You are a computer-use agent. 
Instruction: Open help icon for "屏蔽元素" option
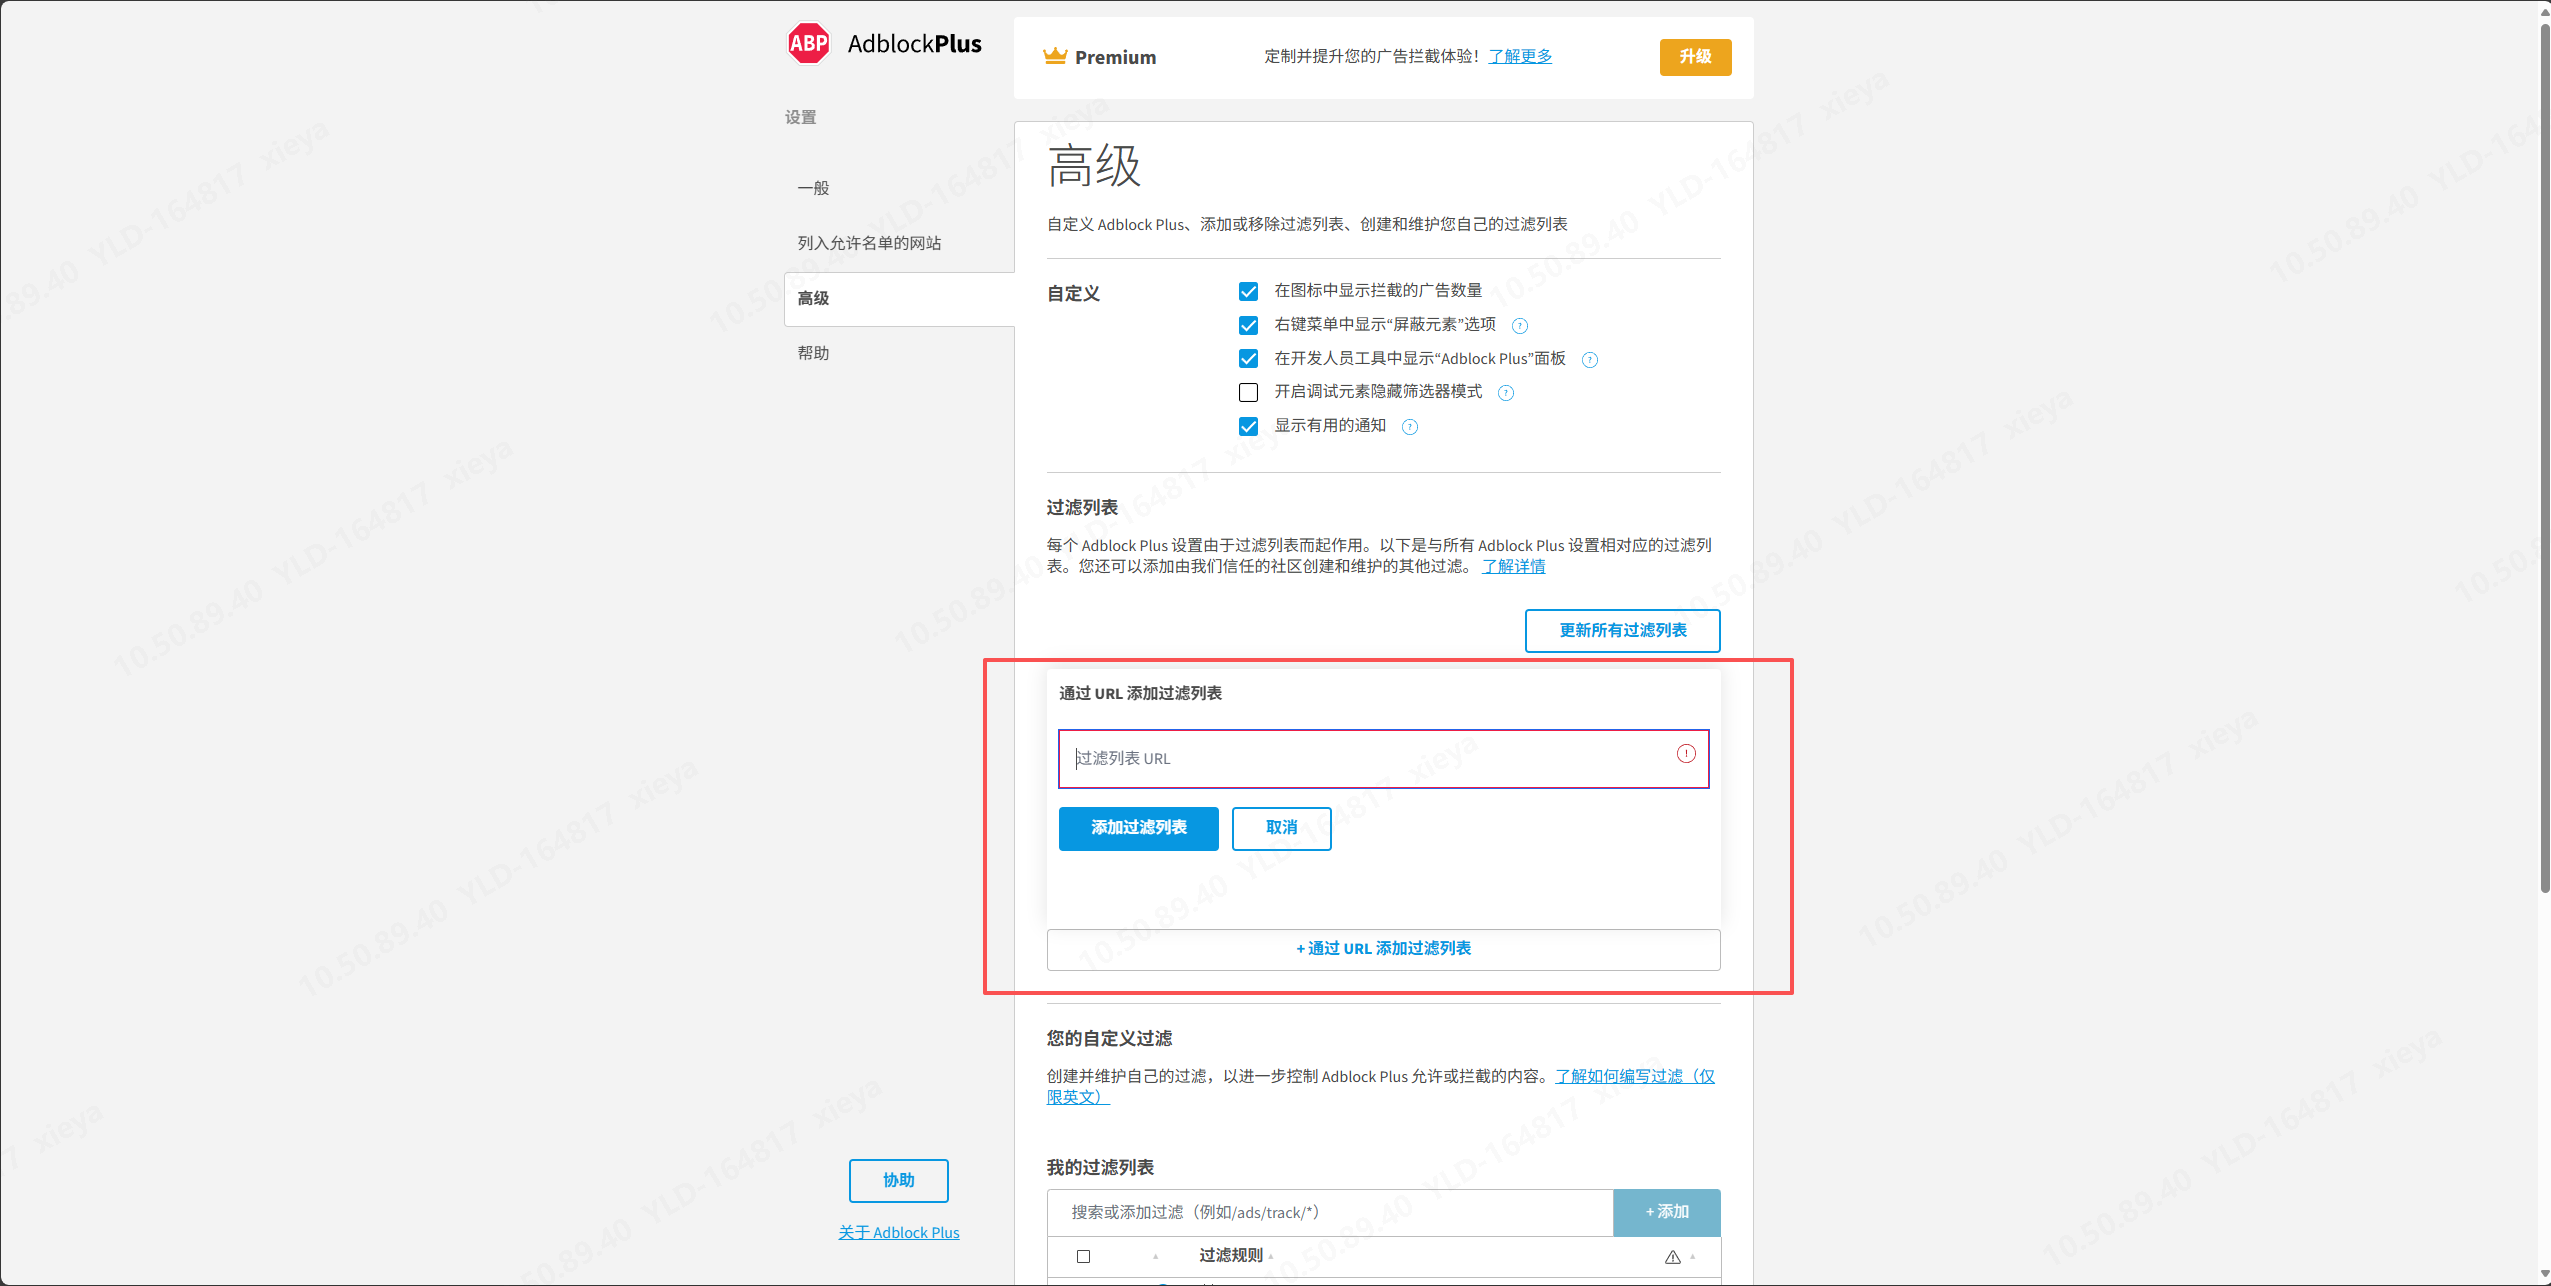tap(1520, 326)
